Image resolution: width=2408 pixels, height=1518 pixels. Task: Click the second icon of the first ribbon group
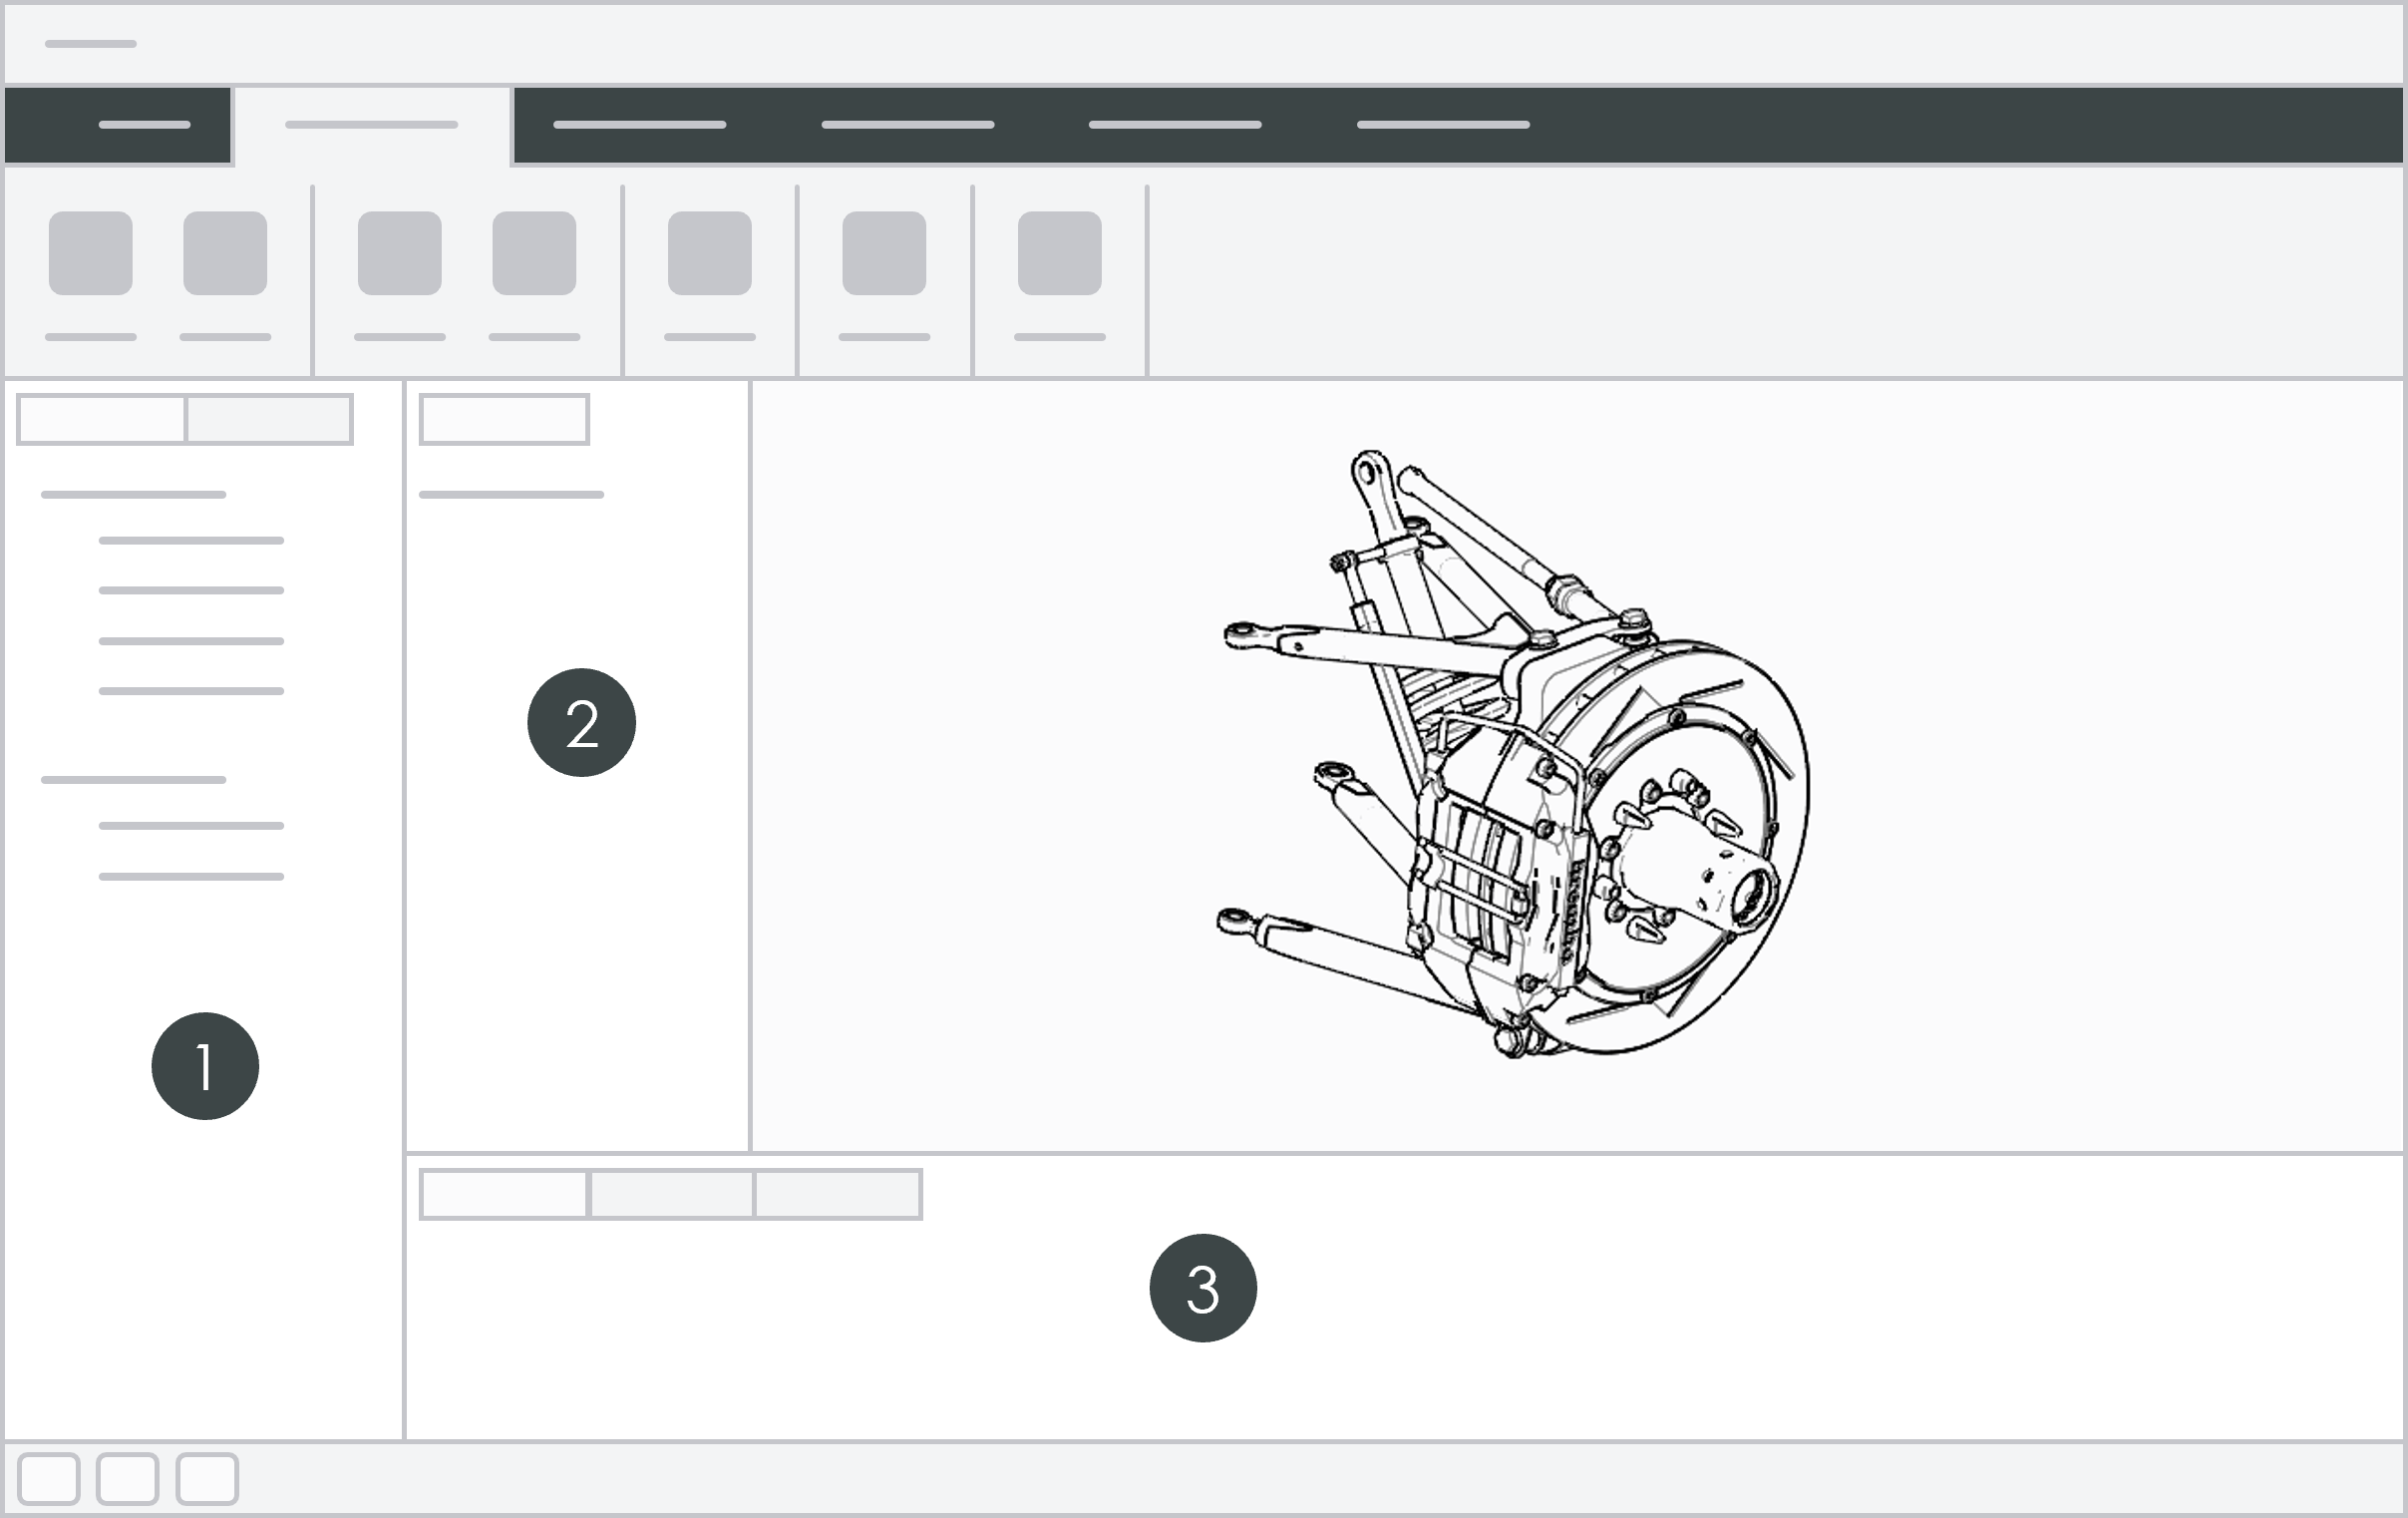(x=225, y=253)
